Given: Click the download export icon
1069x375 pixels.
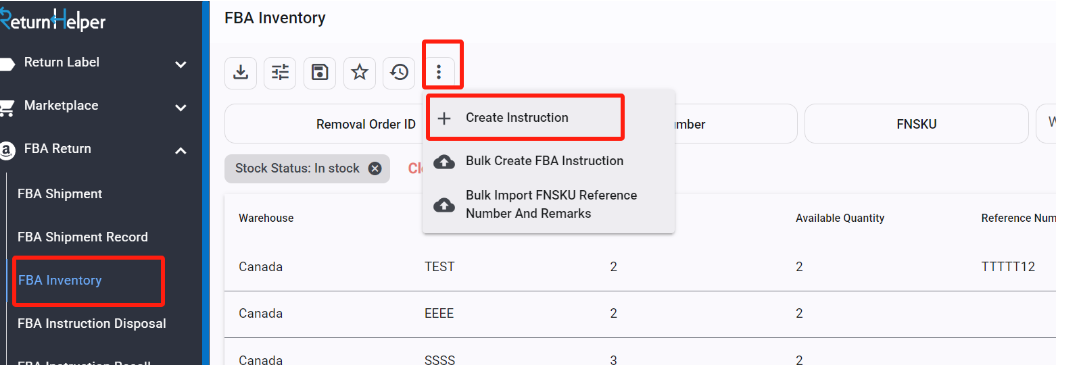Looking at the screenshot, I should (241, 72).
